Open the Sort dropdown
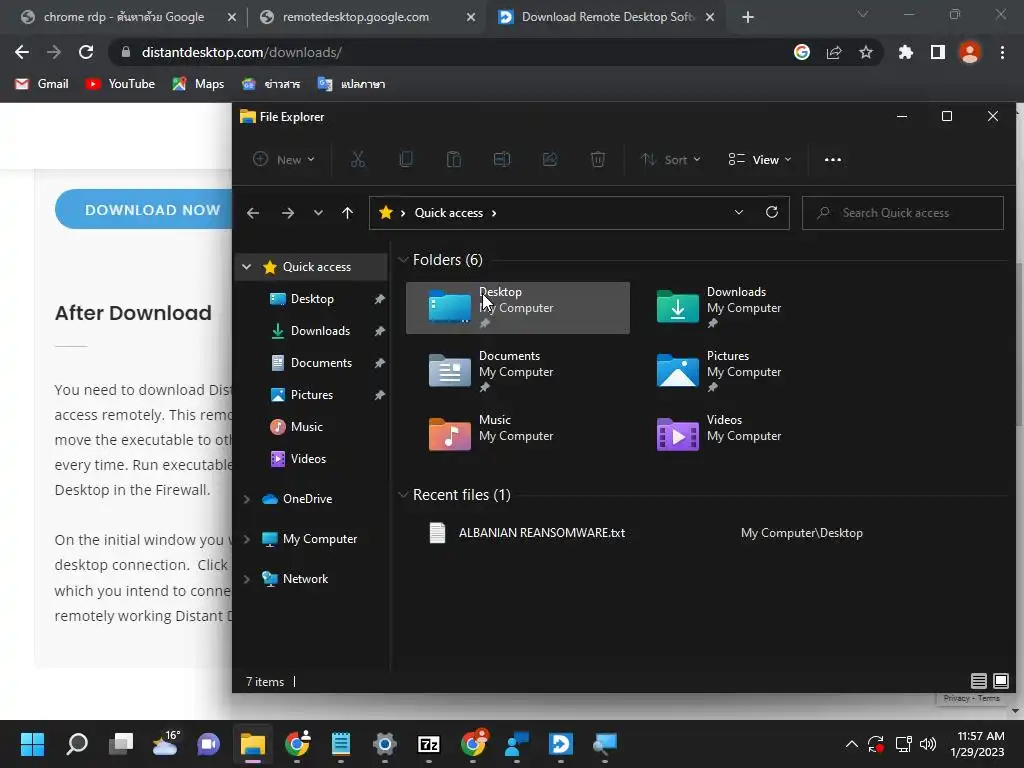This screenshot has width=1024, height=768. pos(670,159)
